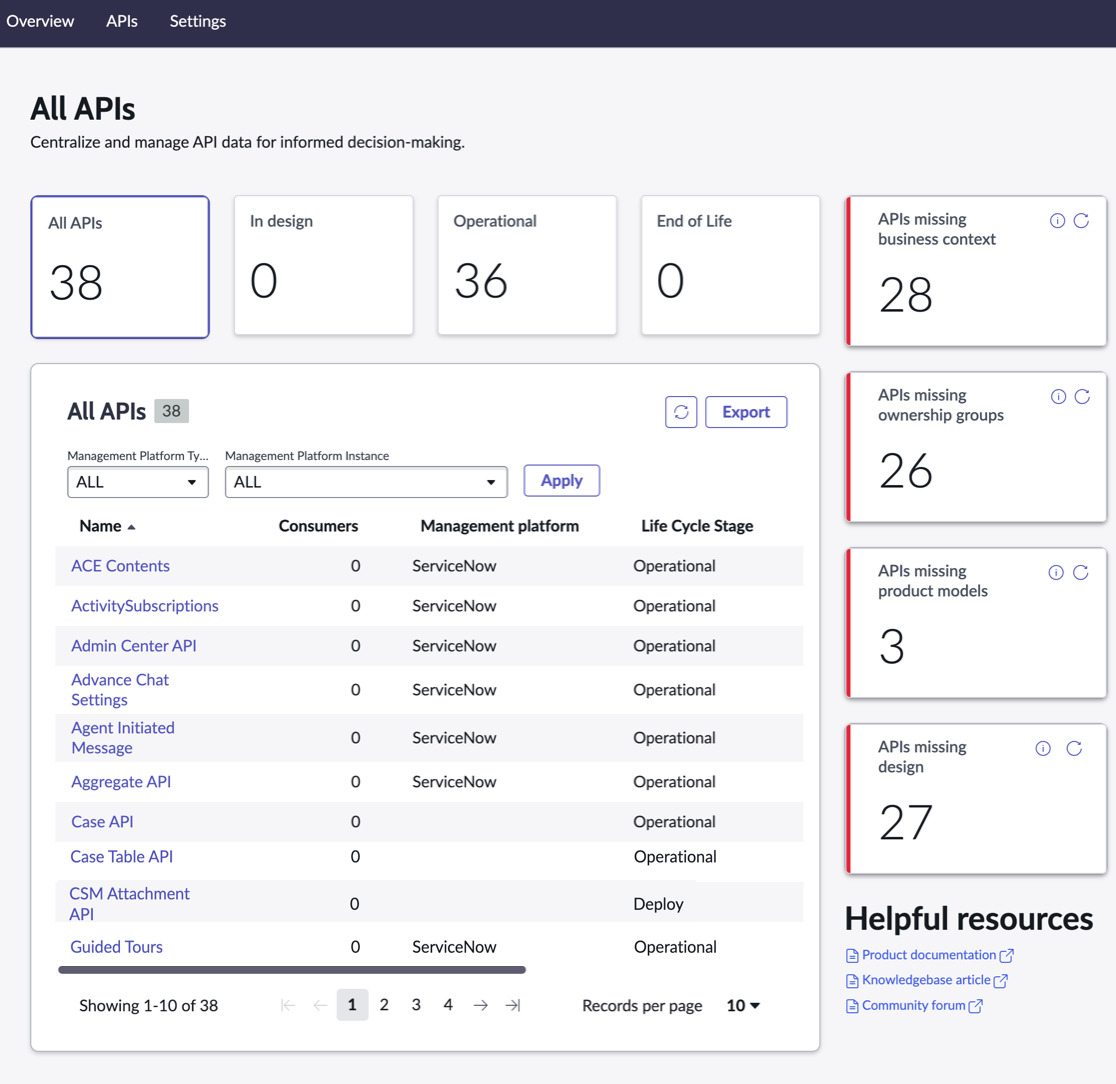The height and width of the screenshot is (1084, 1116).
Task: Open the Admin Center API link
Action: coord(134,646)
